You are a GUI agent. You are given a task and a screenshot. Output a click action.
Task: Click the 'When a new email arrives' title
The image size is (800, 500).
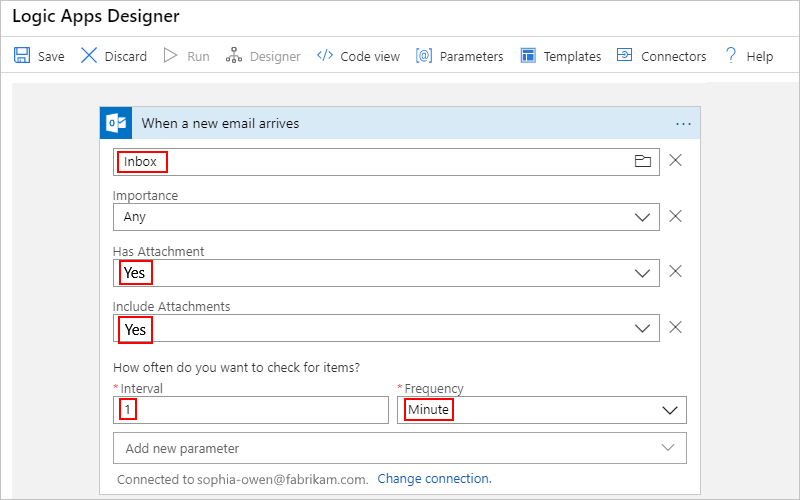coord(220,123)
